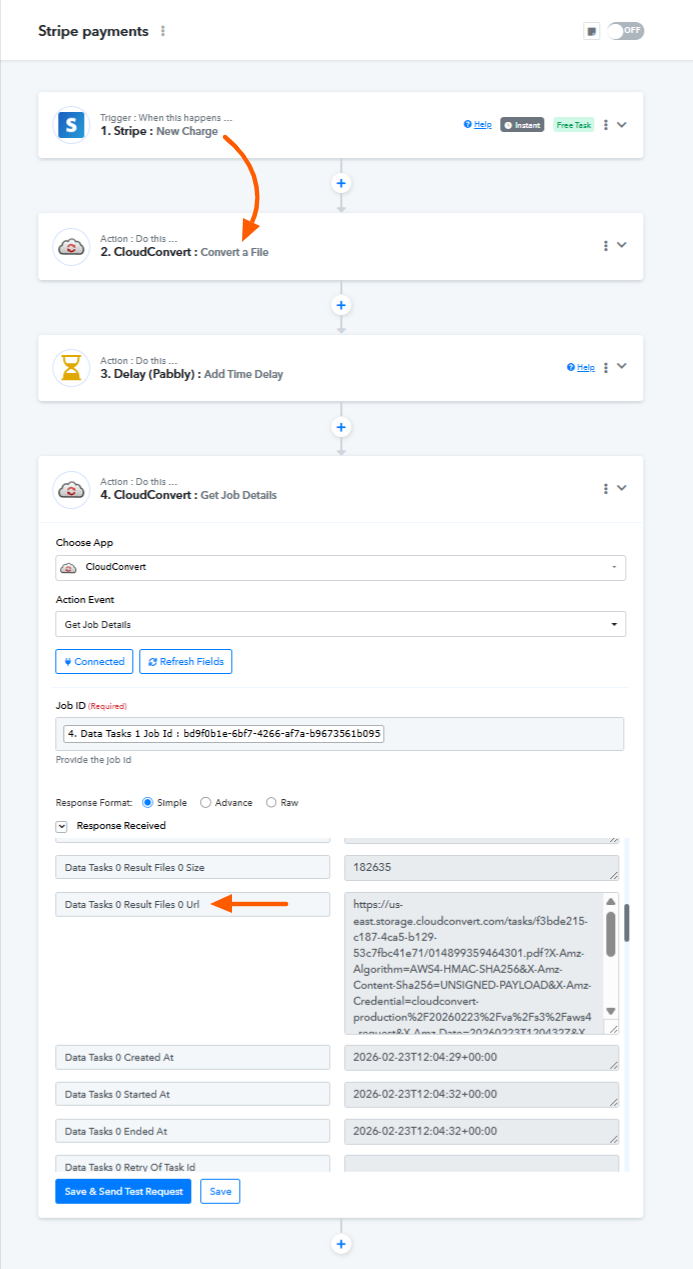Choose the Simple response format
693x1269 pixels.
pos(148,802)
